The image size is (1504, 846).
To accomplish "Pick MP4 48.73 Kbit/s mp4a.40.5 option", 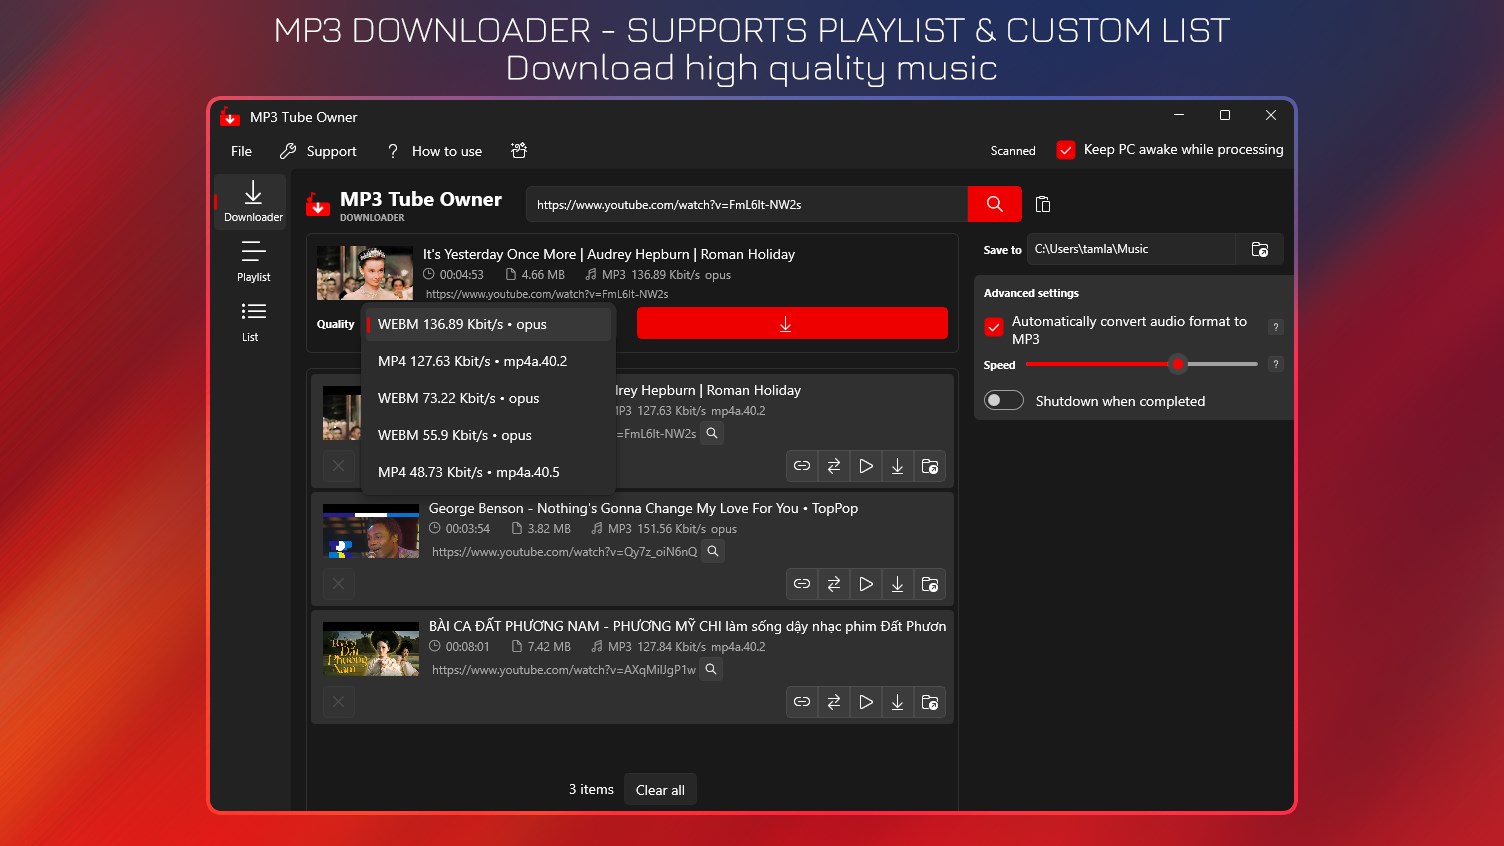I will pyautogui.click(x=466, y=471).
